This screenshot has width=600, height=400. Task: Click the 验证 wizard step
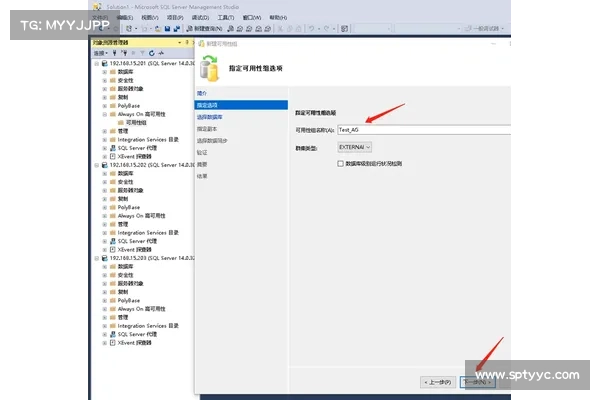point(202,152)
